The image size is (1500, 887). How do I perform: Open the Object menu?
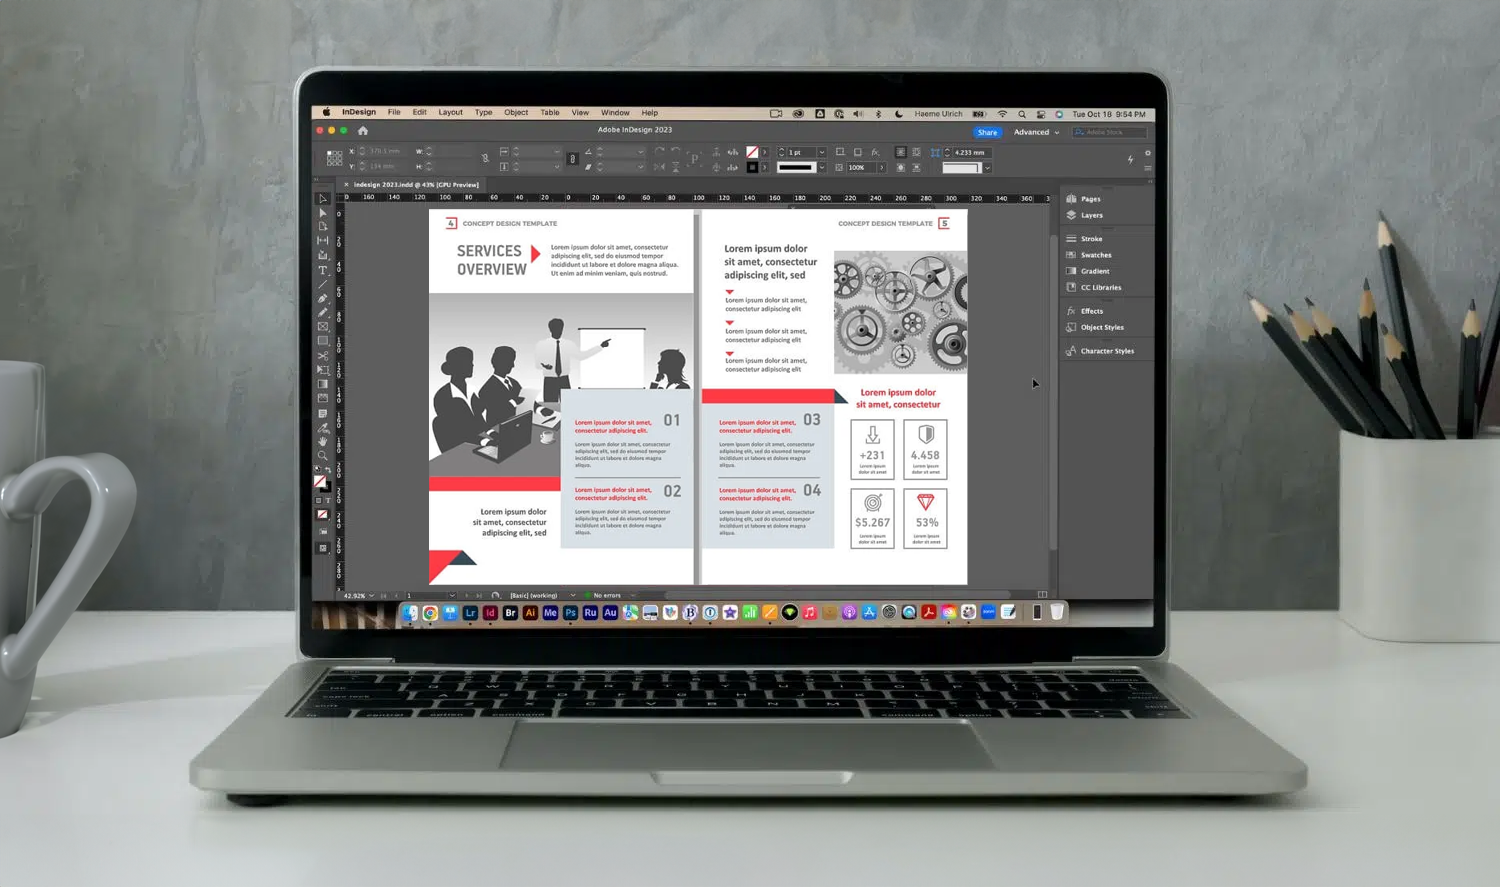tap(516, 113)
